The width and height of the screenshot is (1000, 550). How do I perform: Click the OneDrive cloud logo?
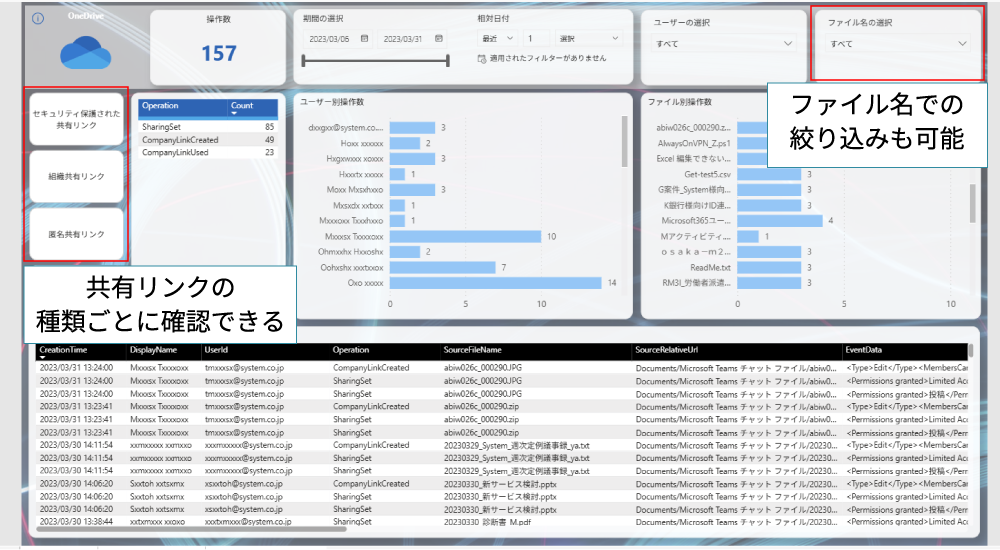tap(85, 52)
